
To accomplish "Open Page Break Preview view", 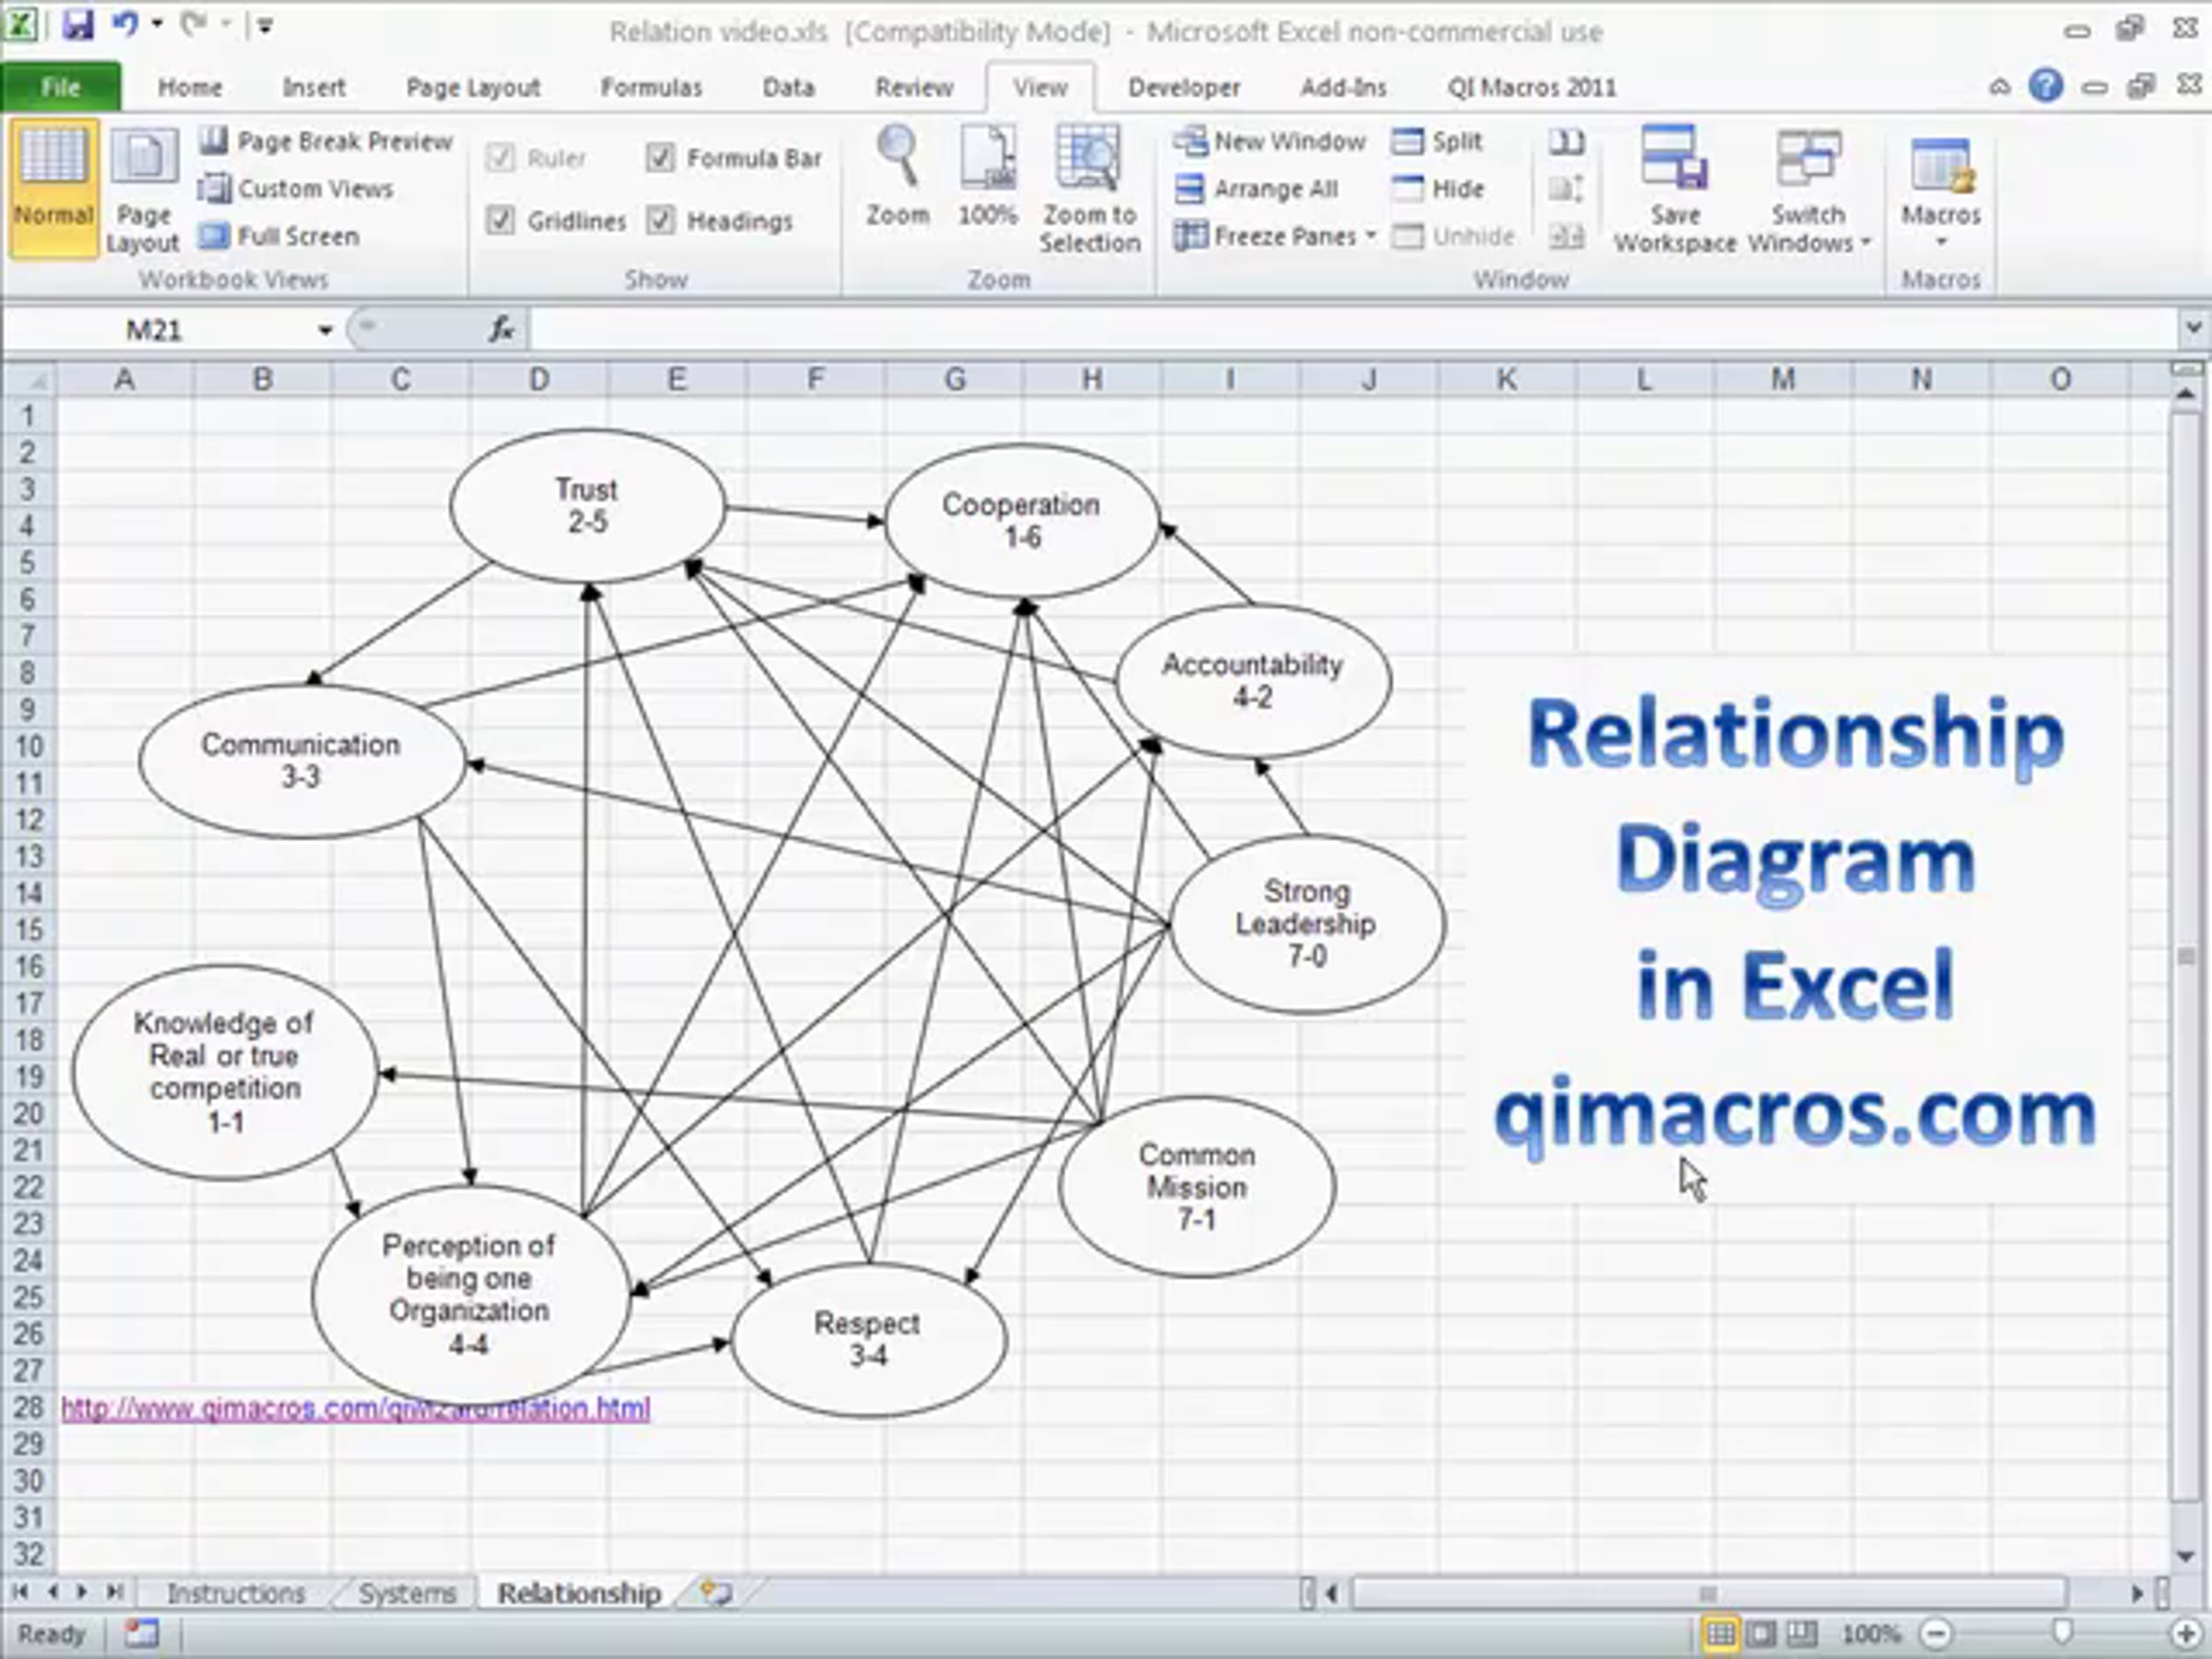I will pos(326,141).
